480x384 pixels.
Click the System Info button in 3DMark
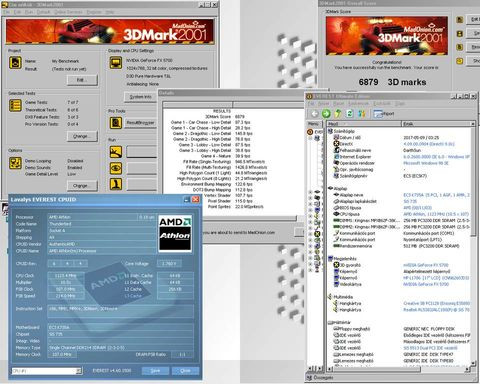tap(140, 97)
